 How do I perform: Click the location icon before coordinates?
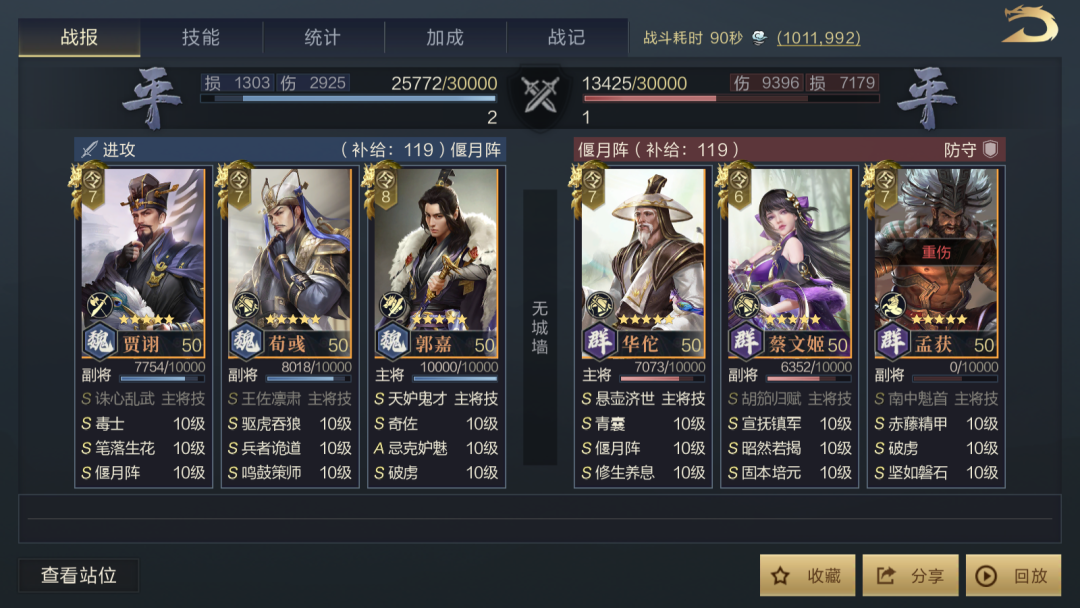click(x=759, y=38)
